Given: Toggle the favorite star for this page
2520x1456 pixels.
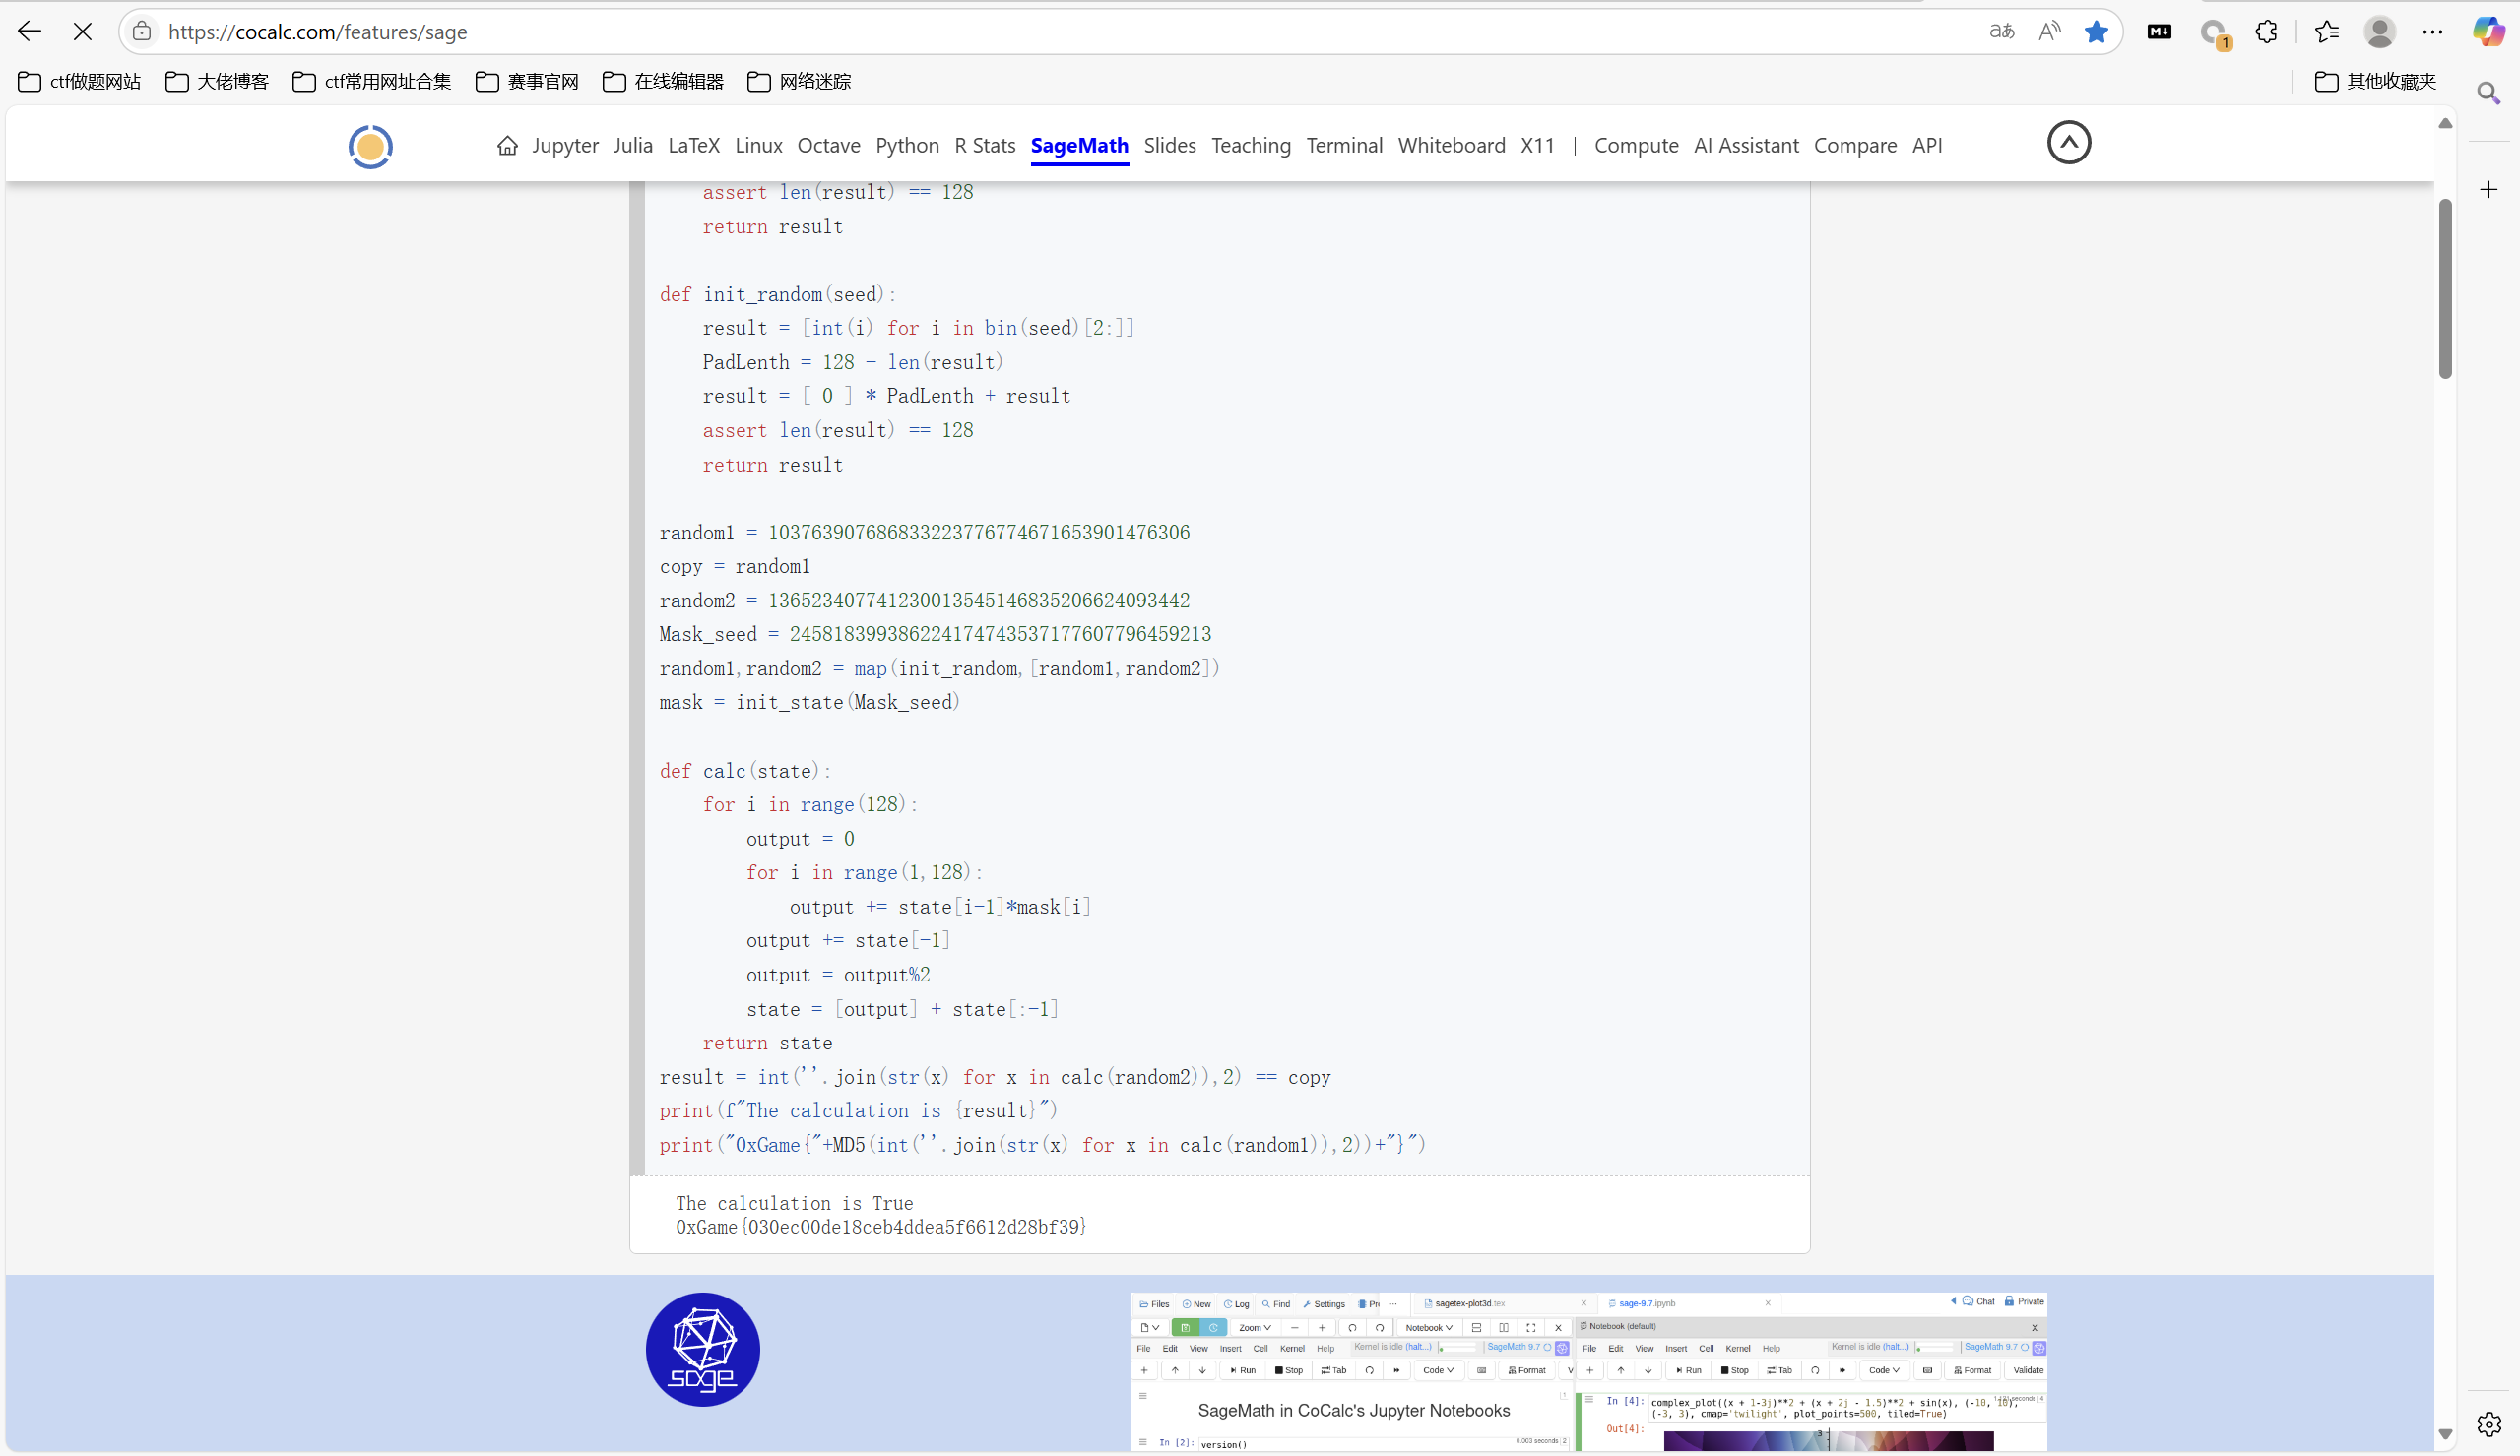Looking at the screenshot, I should pos(2096,31).
